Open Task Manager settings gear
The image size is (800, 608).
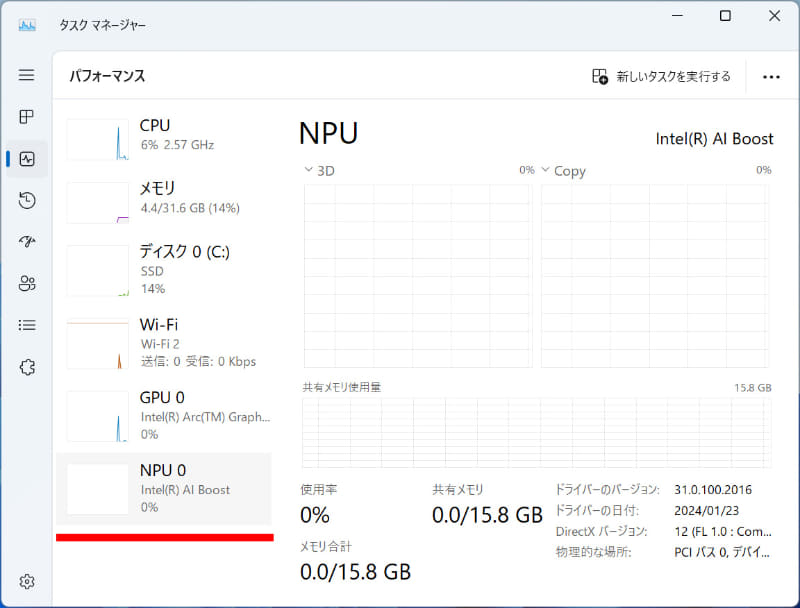[27, 581]
